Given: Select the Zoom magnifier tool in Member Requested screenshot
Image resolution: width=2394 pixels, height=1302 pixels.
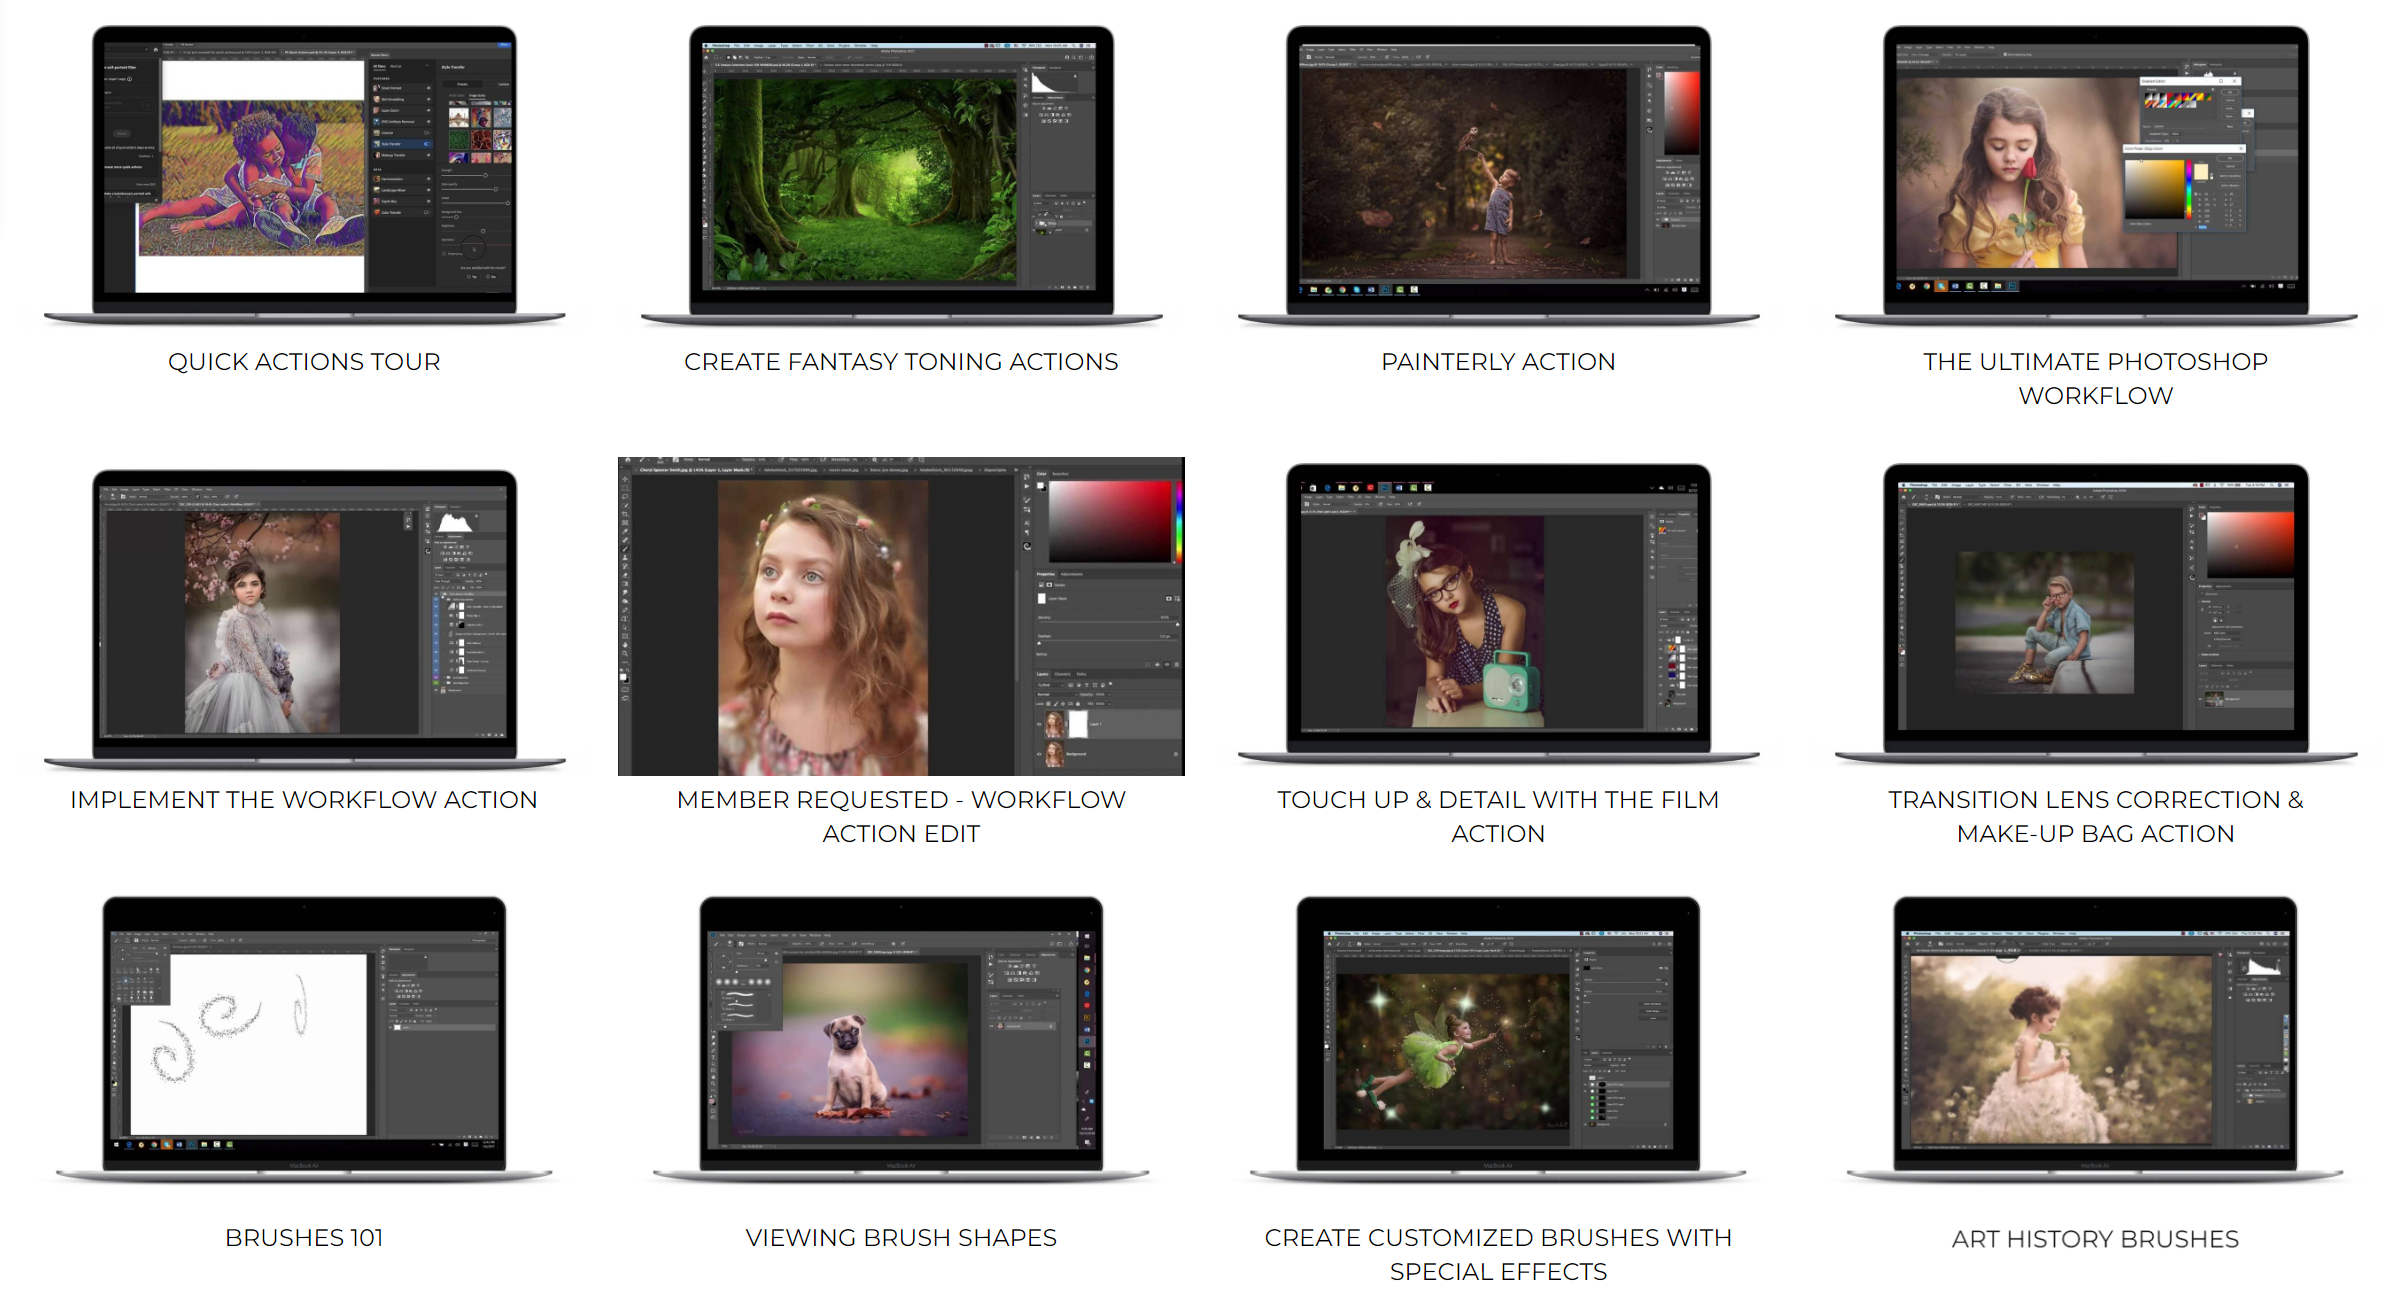Looking at the screenshot, I should click(625, 653).
